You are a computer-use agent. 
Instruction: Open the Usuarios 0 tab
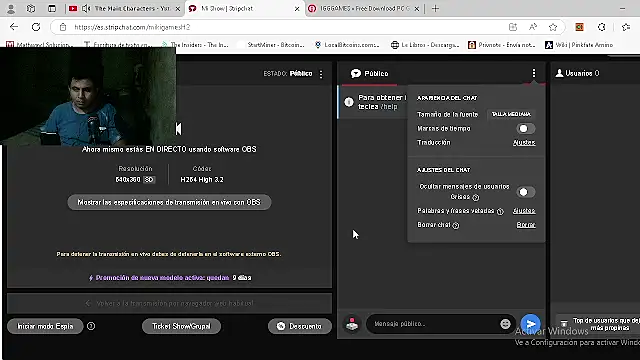(x=577, y=73)
